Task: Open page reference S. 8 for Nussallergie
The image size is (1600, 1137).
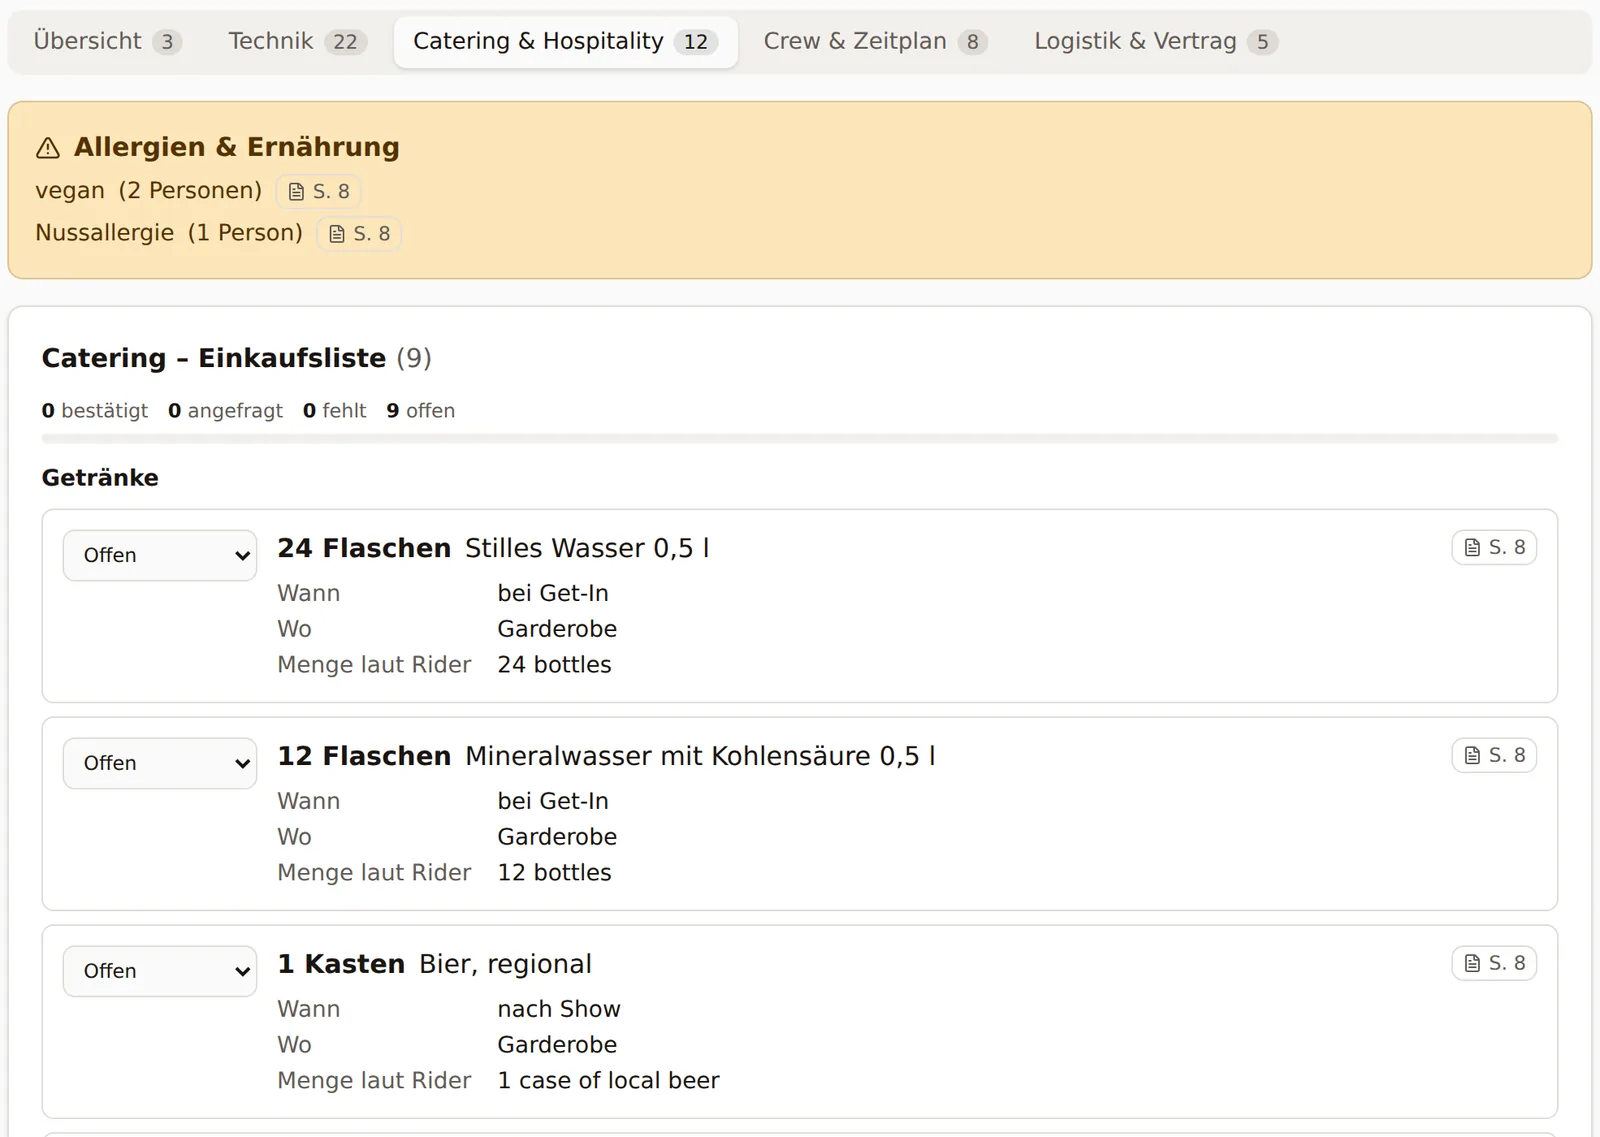Action: 359,233
